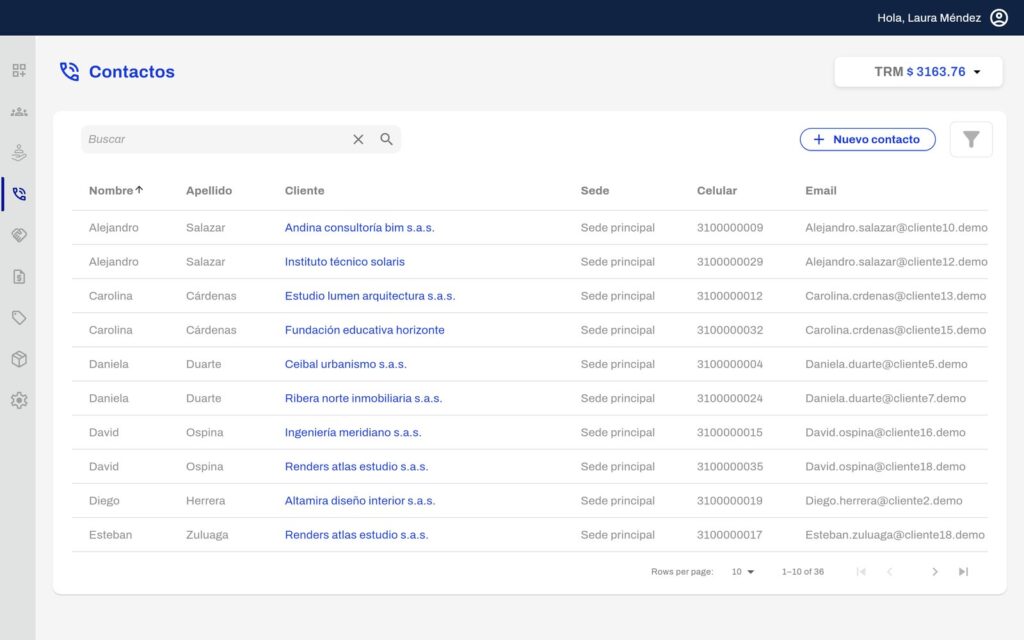Click the name Diego in the table

point(104,500)
